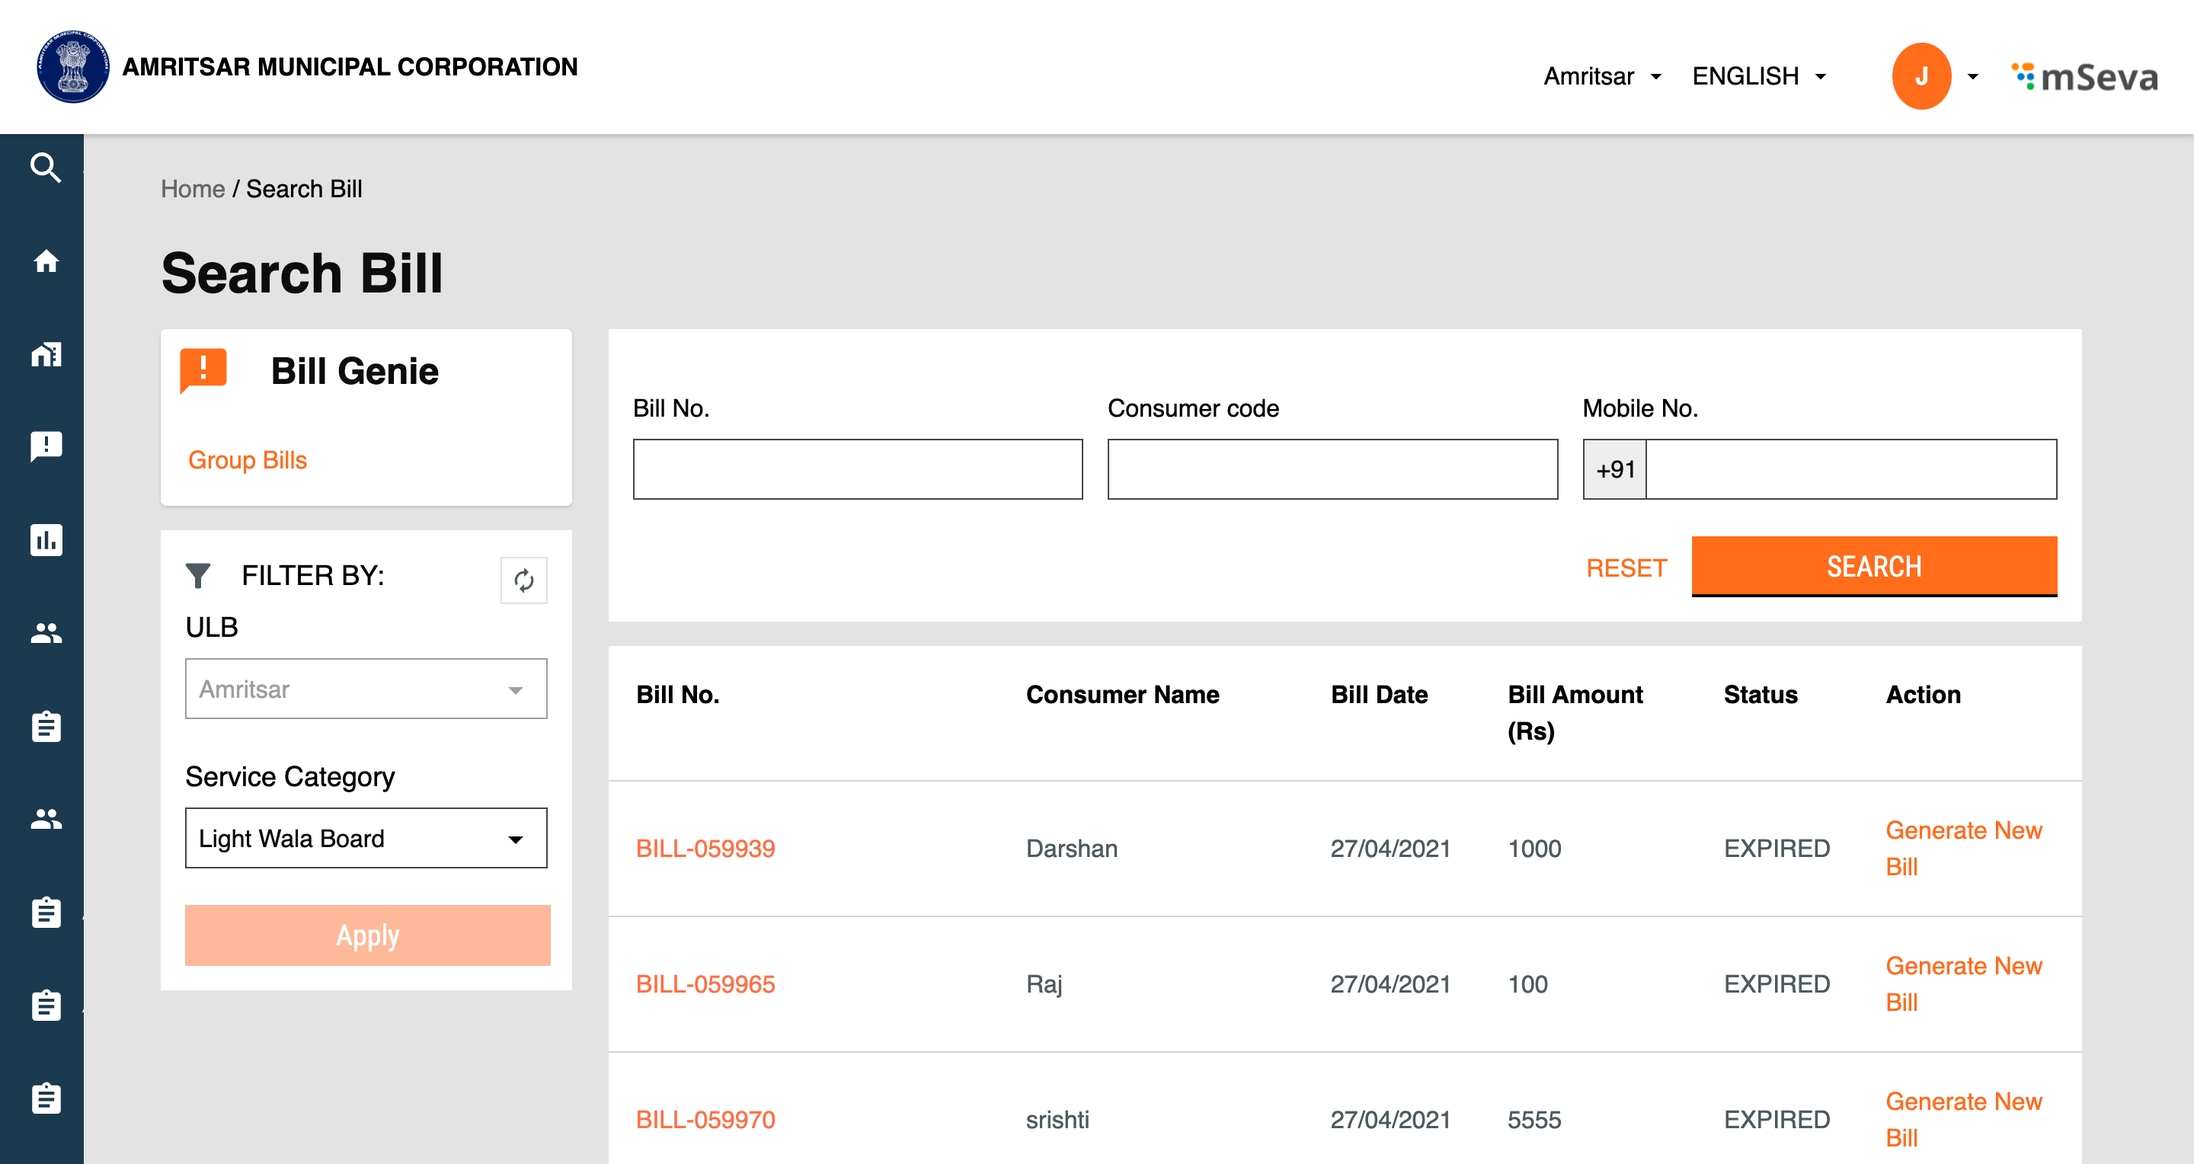The height and width of the screenshot is (1164, 2194).
Task: Open the Home icon in sidebar
Action: [x=45, y=261]
